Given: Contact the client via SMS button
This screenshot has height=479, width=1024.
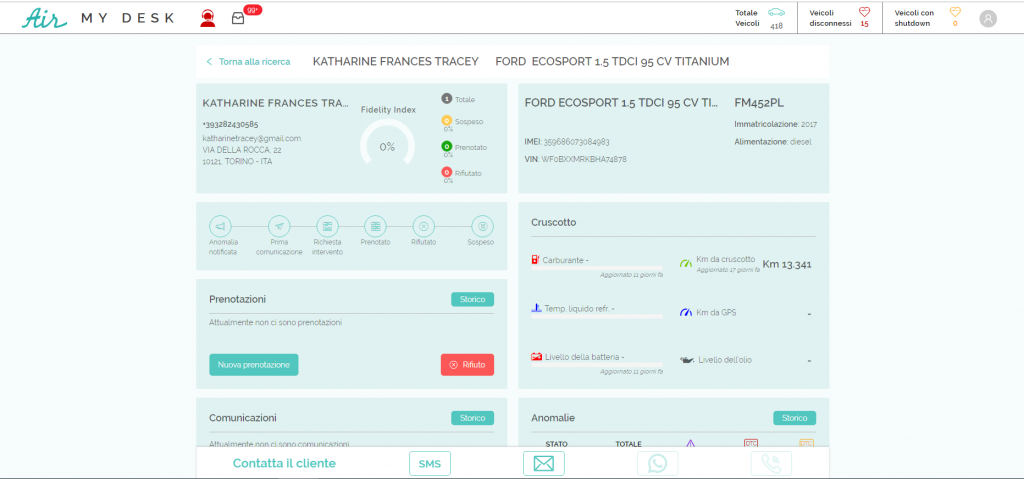Looking at the screenshot, I should (430, 464).
